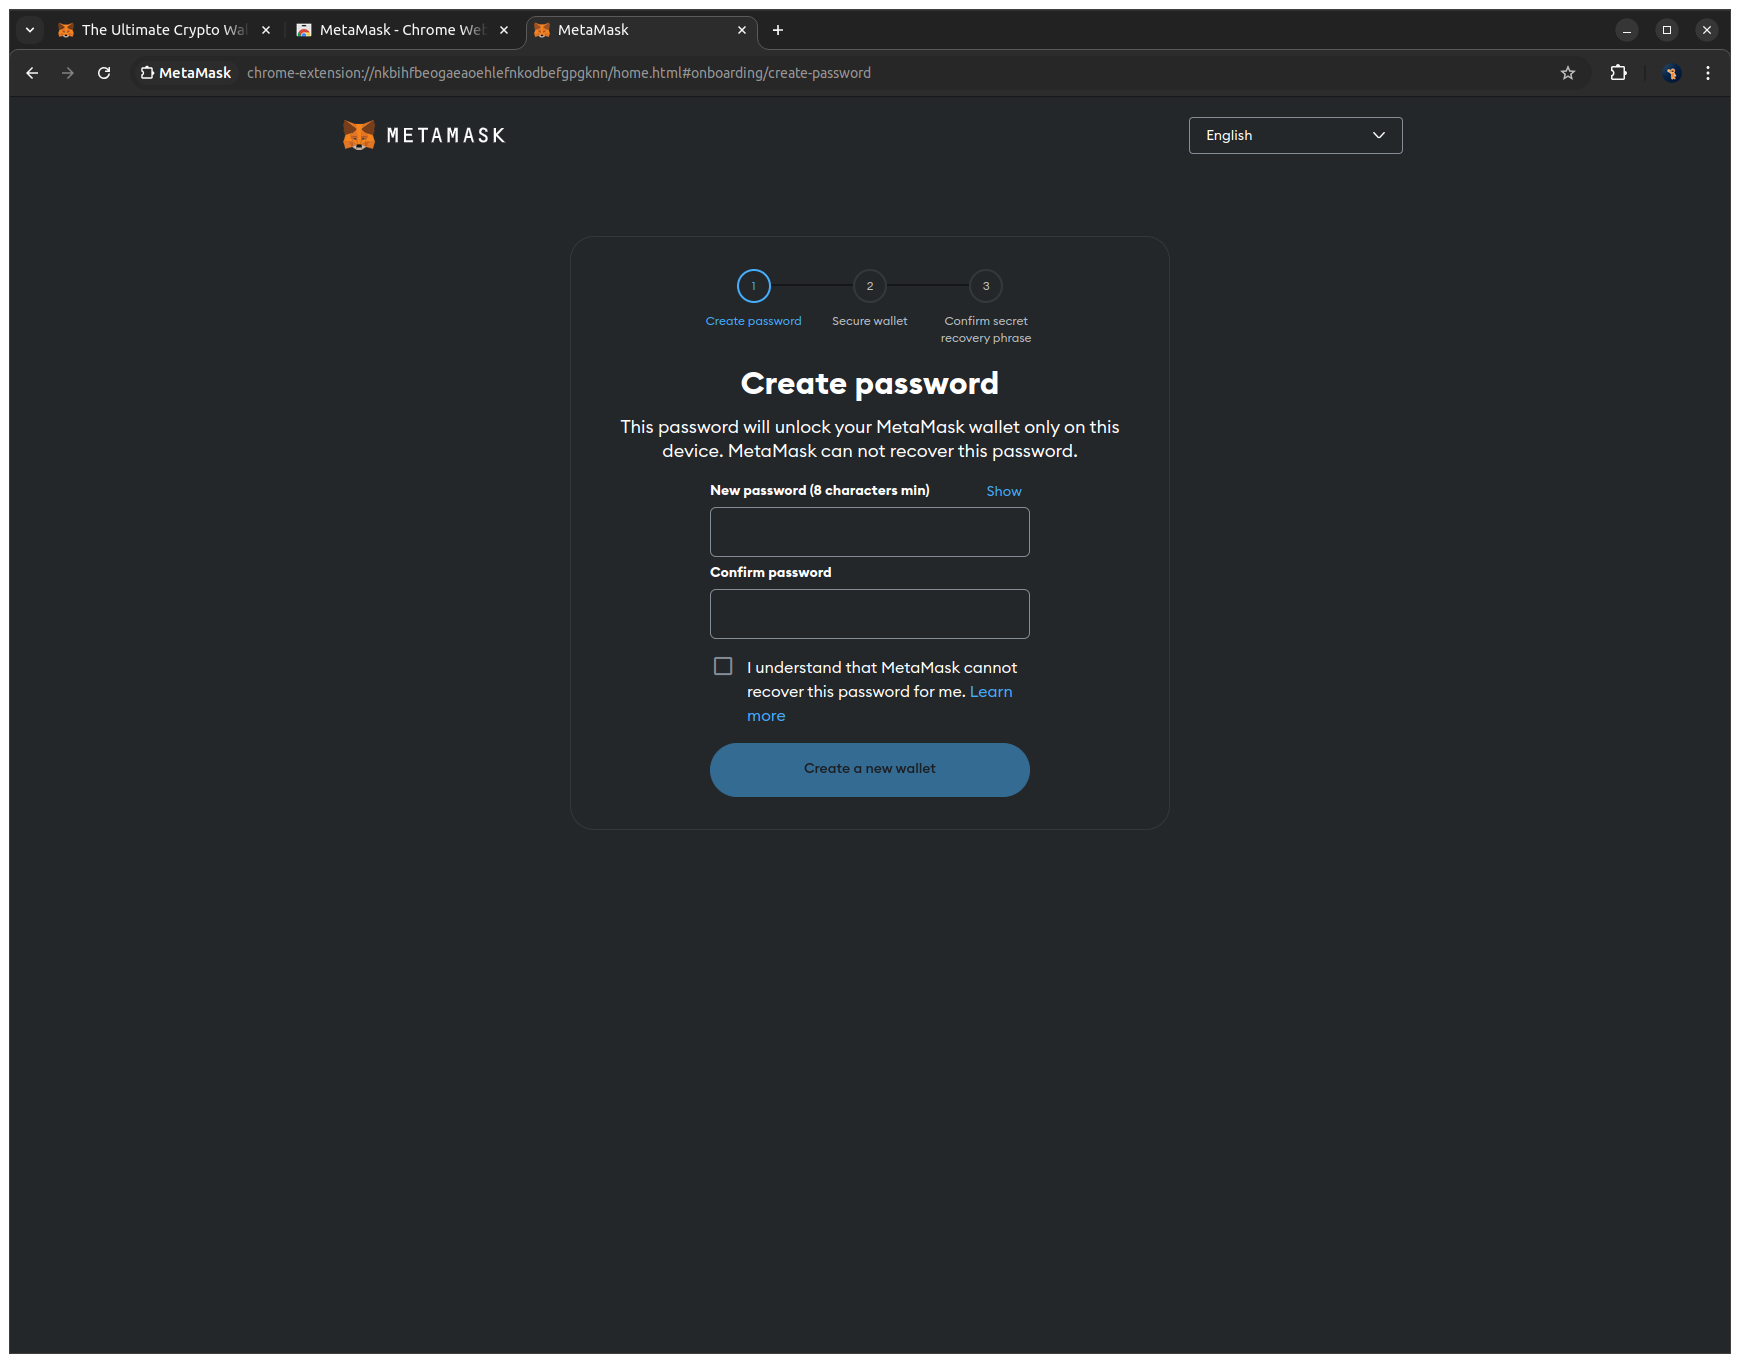Click step 2 Secure wallet circle

click(x=870, y=286)
